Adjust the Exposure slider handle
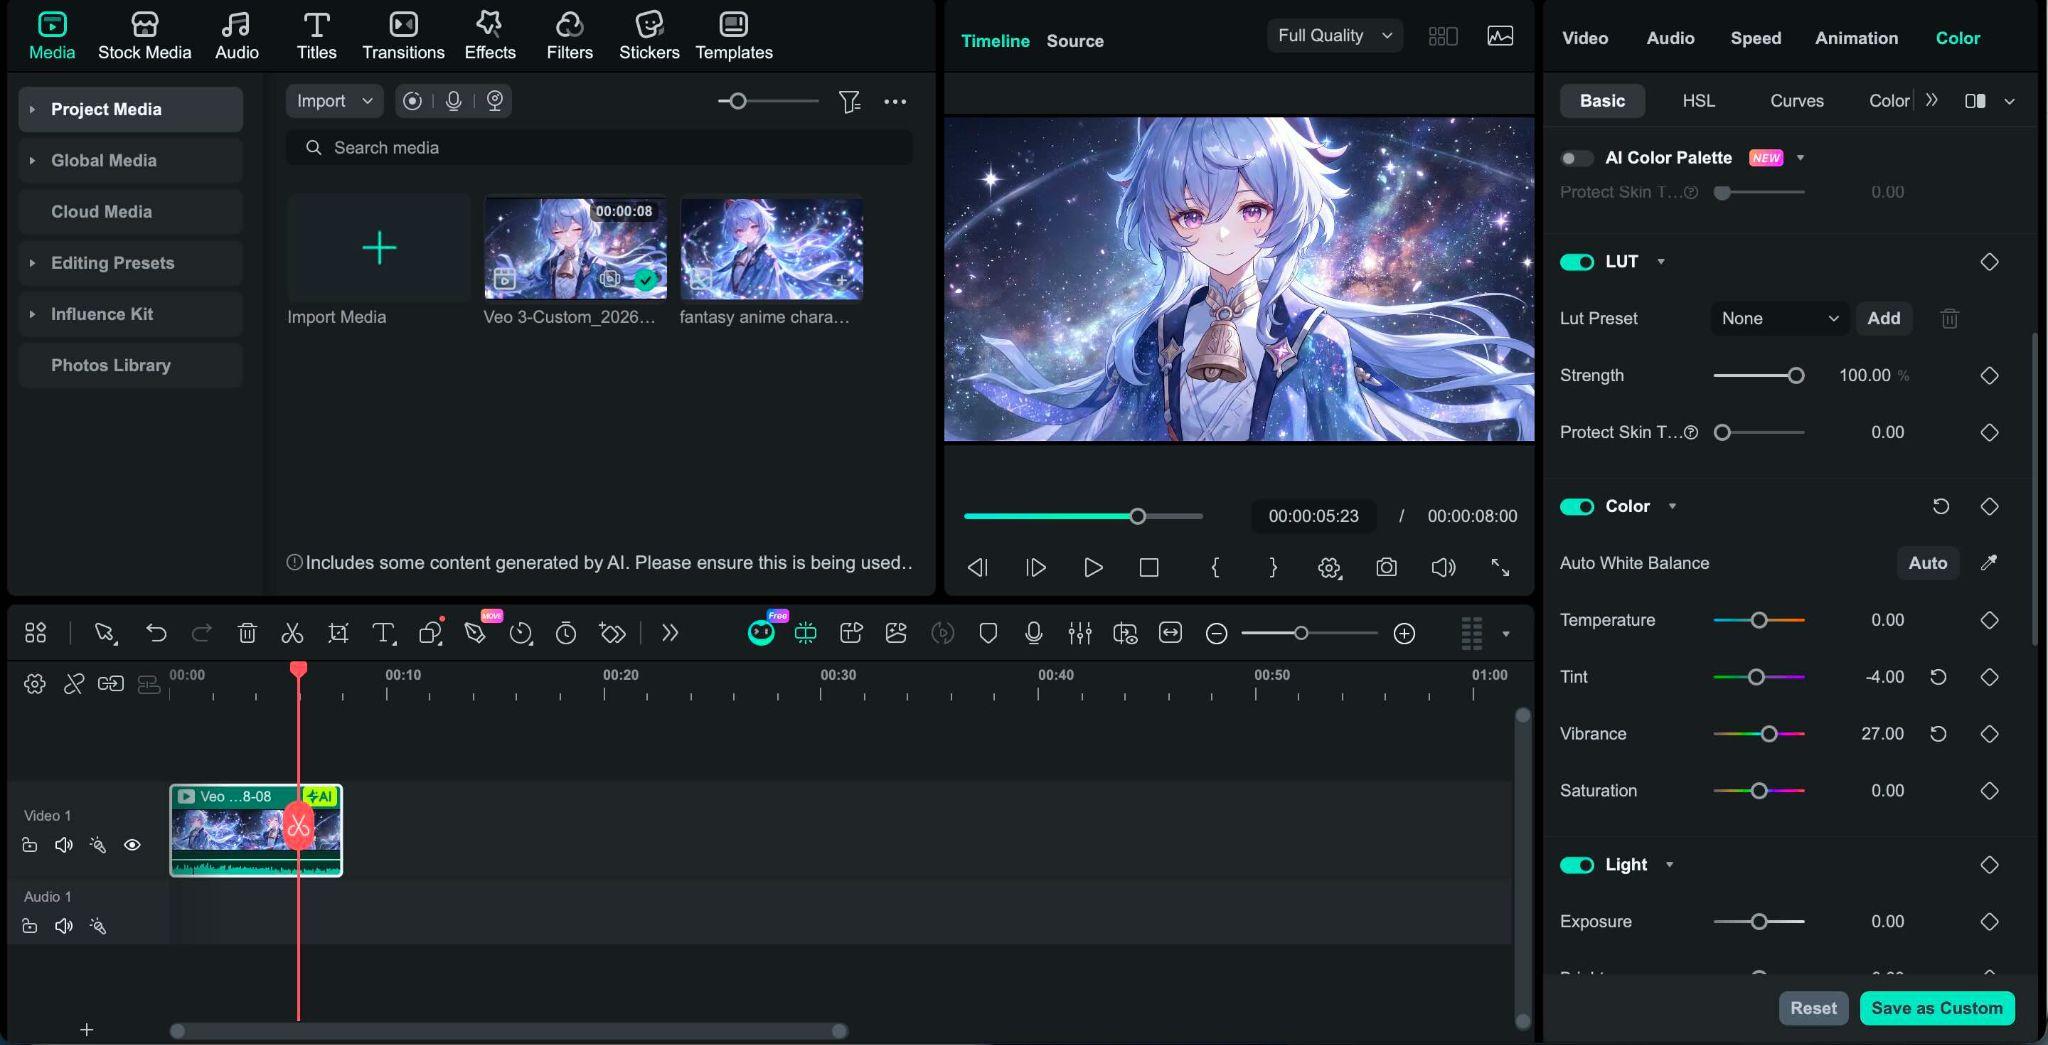2048x1045 pixels. click(1759, 922)
